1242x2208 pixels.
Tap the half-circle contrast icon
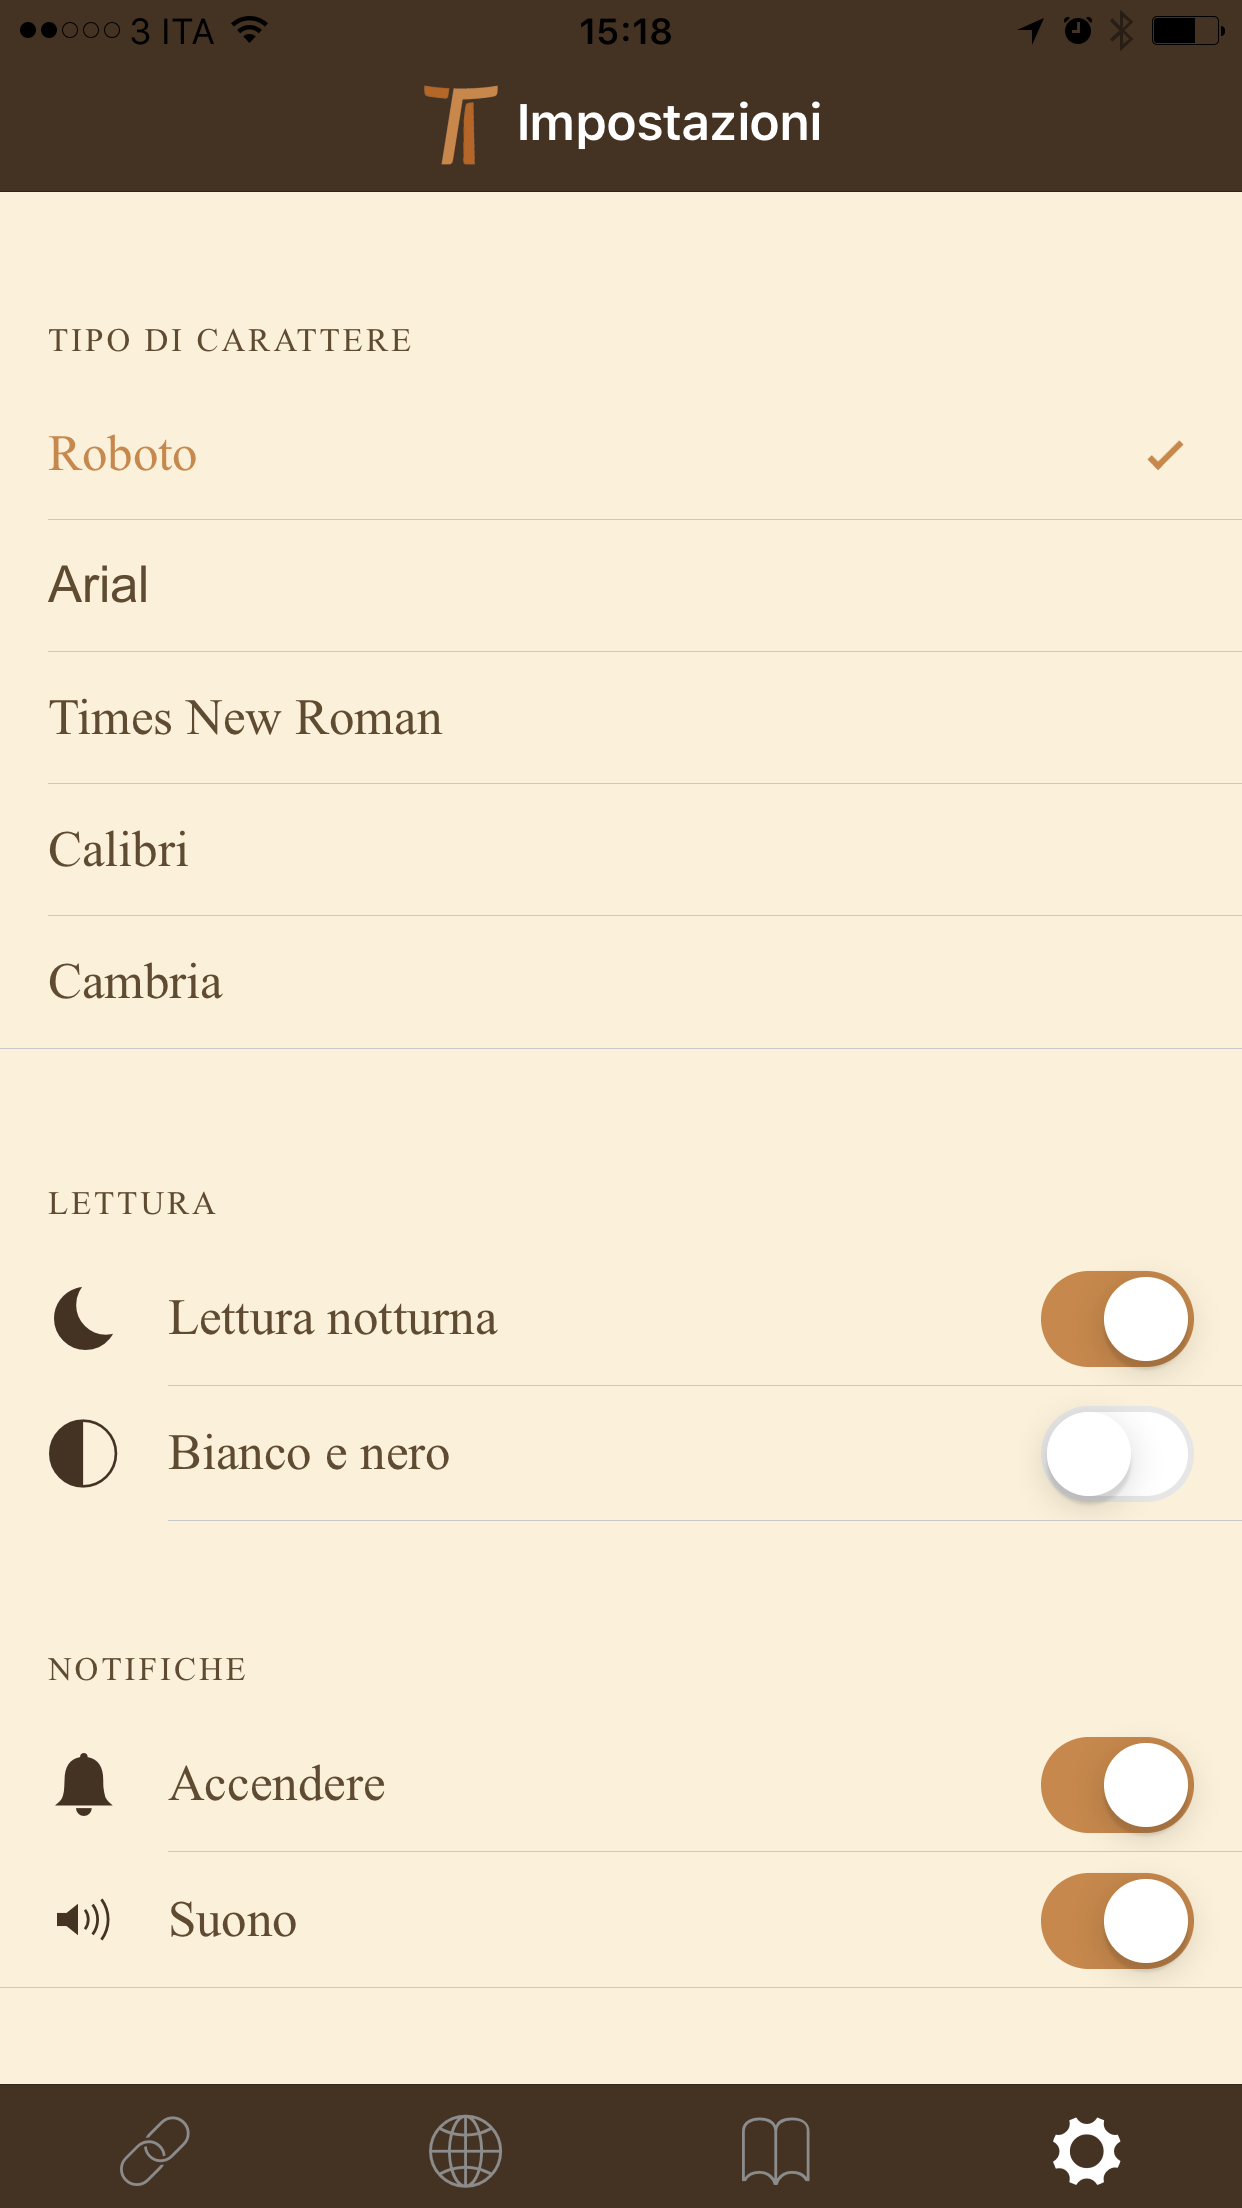coord(84,1453)
